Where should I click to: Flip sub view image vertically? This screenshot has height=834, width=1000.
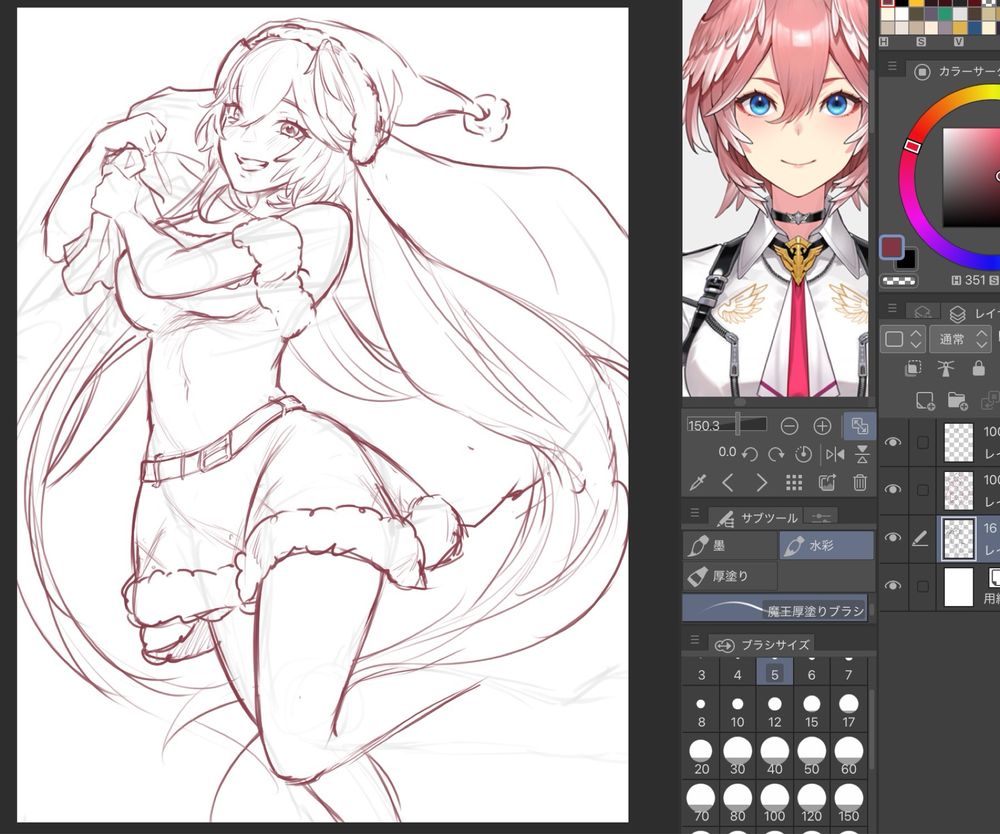[x=862, y=454]
